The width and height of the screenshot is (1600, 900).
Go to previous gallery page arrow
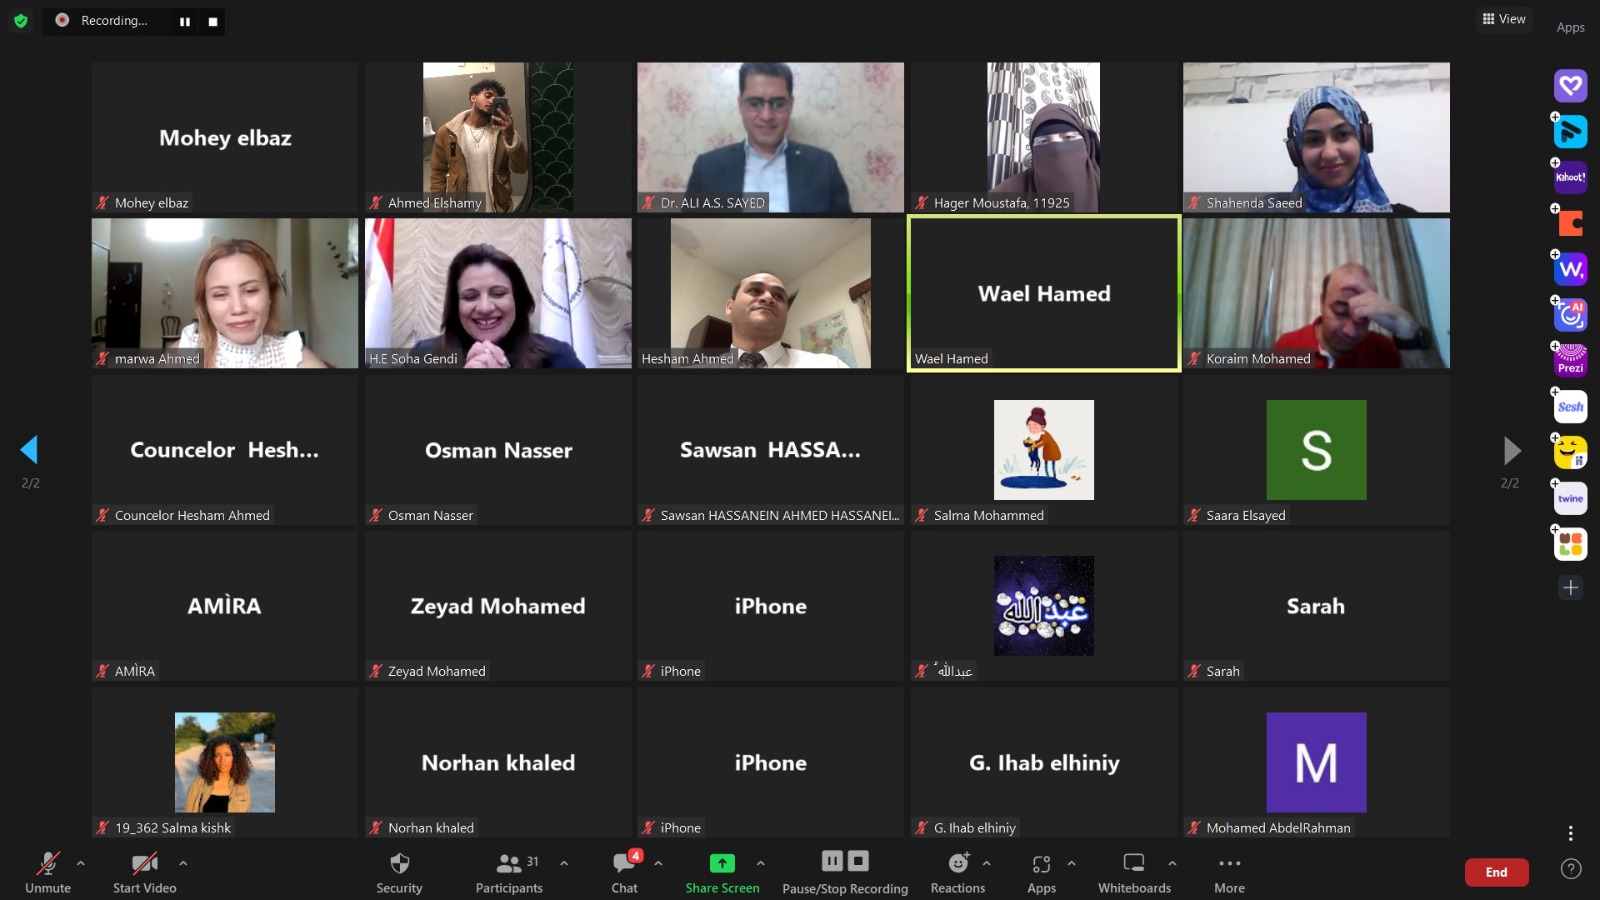[29, 450]
